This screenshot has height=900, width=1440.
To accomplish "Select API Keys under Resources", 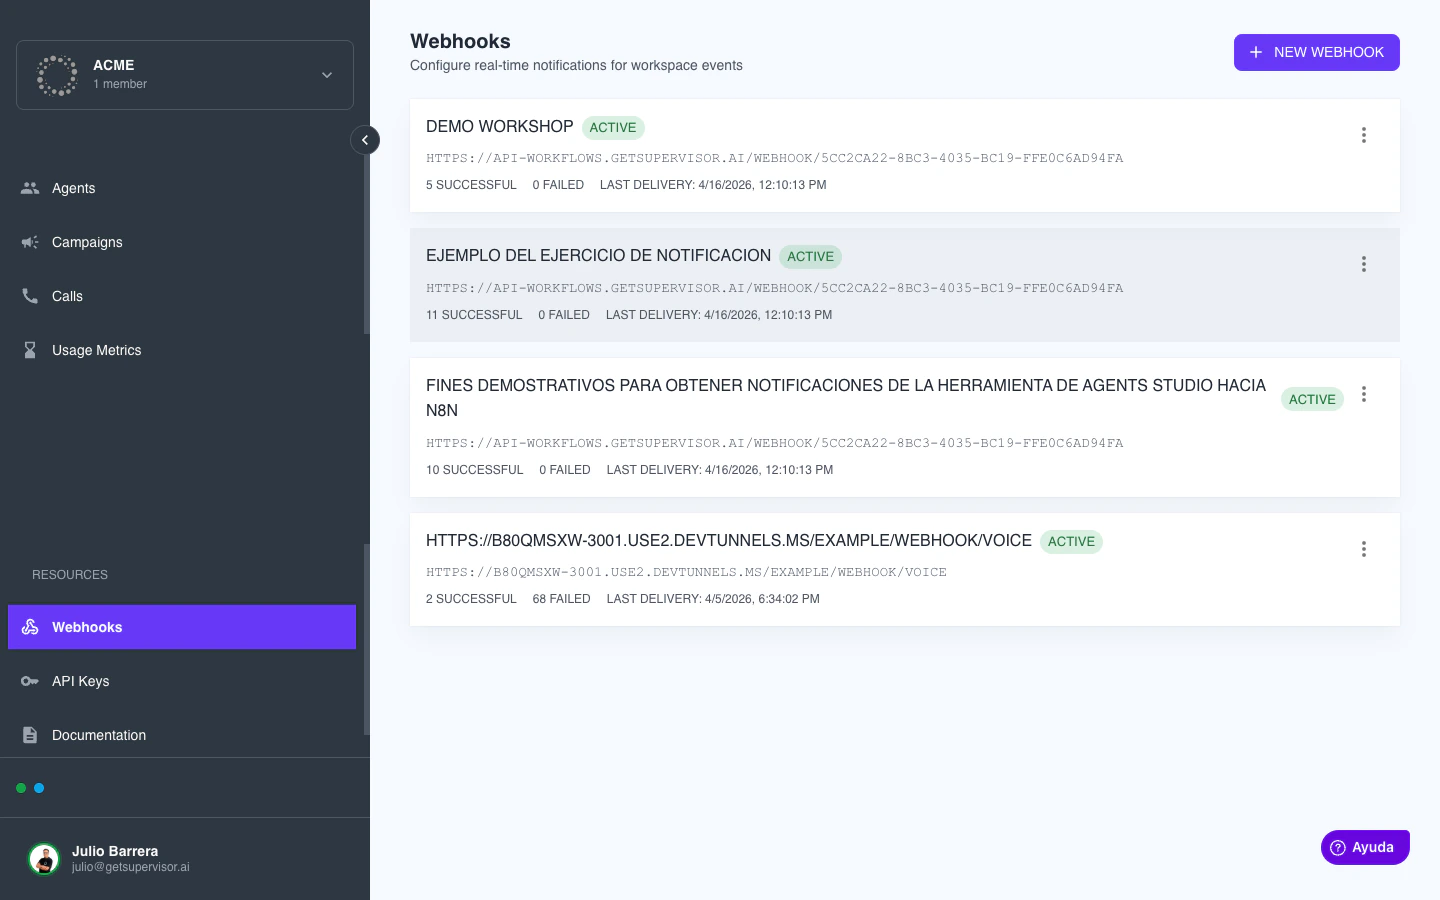I will point(80,681).
